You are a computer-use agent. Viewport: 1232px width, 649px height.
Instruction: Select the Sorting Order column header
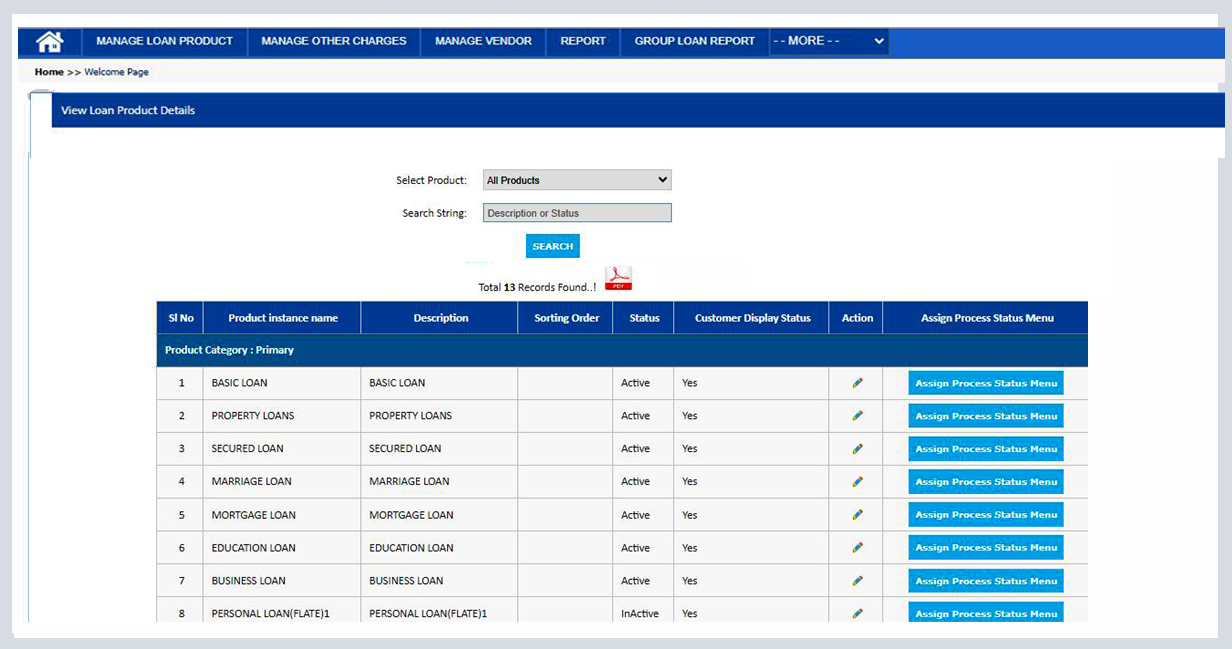[565, 317]
